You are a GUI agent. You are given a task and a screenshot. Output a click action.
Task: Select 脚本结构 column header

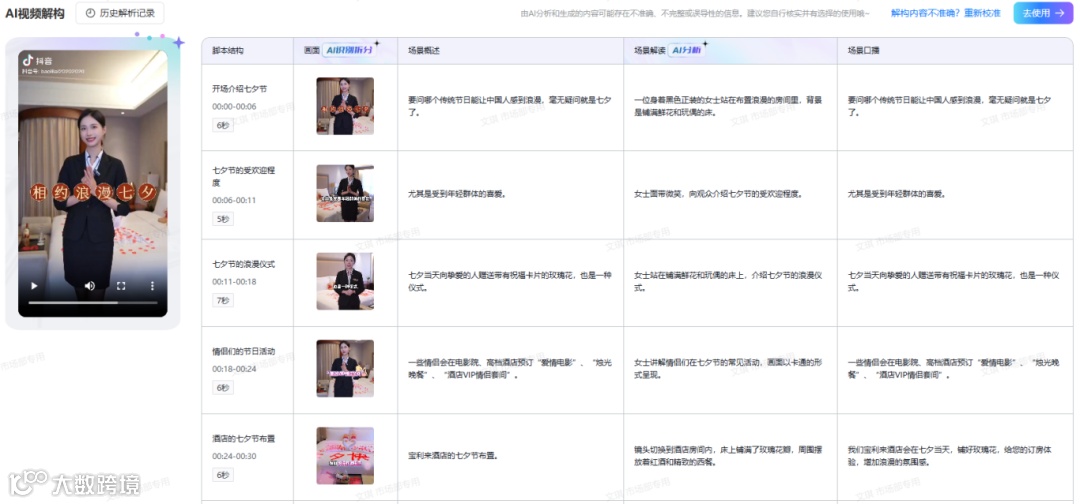[227, 51]
